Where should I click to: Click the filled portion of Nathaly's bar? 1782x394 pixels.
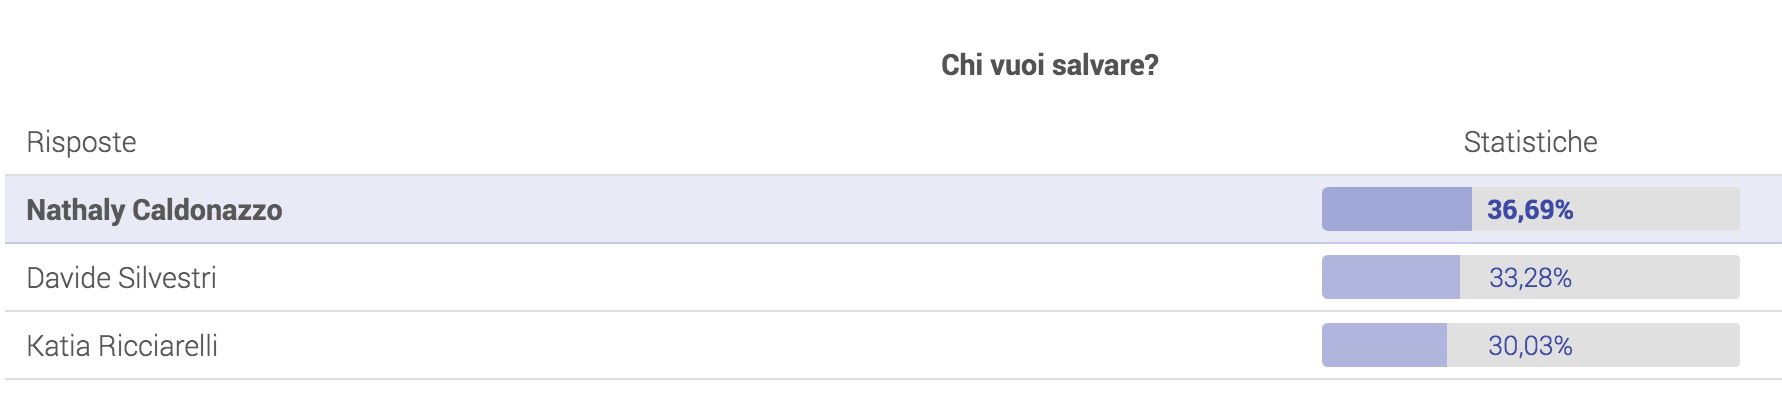tap(1397, 209)
